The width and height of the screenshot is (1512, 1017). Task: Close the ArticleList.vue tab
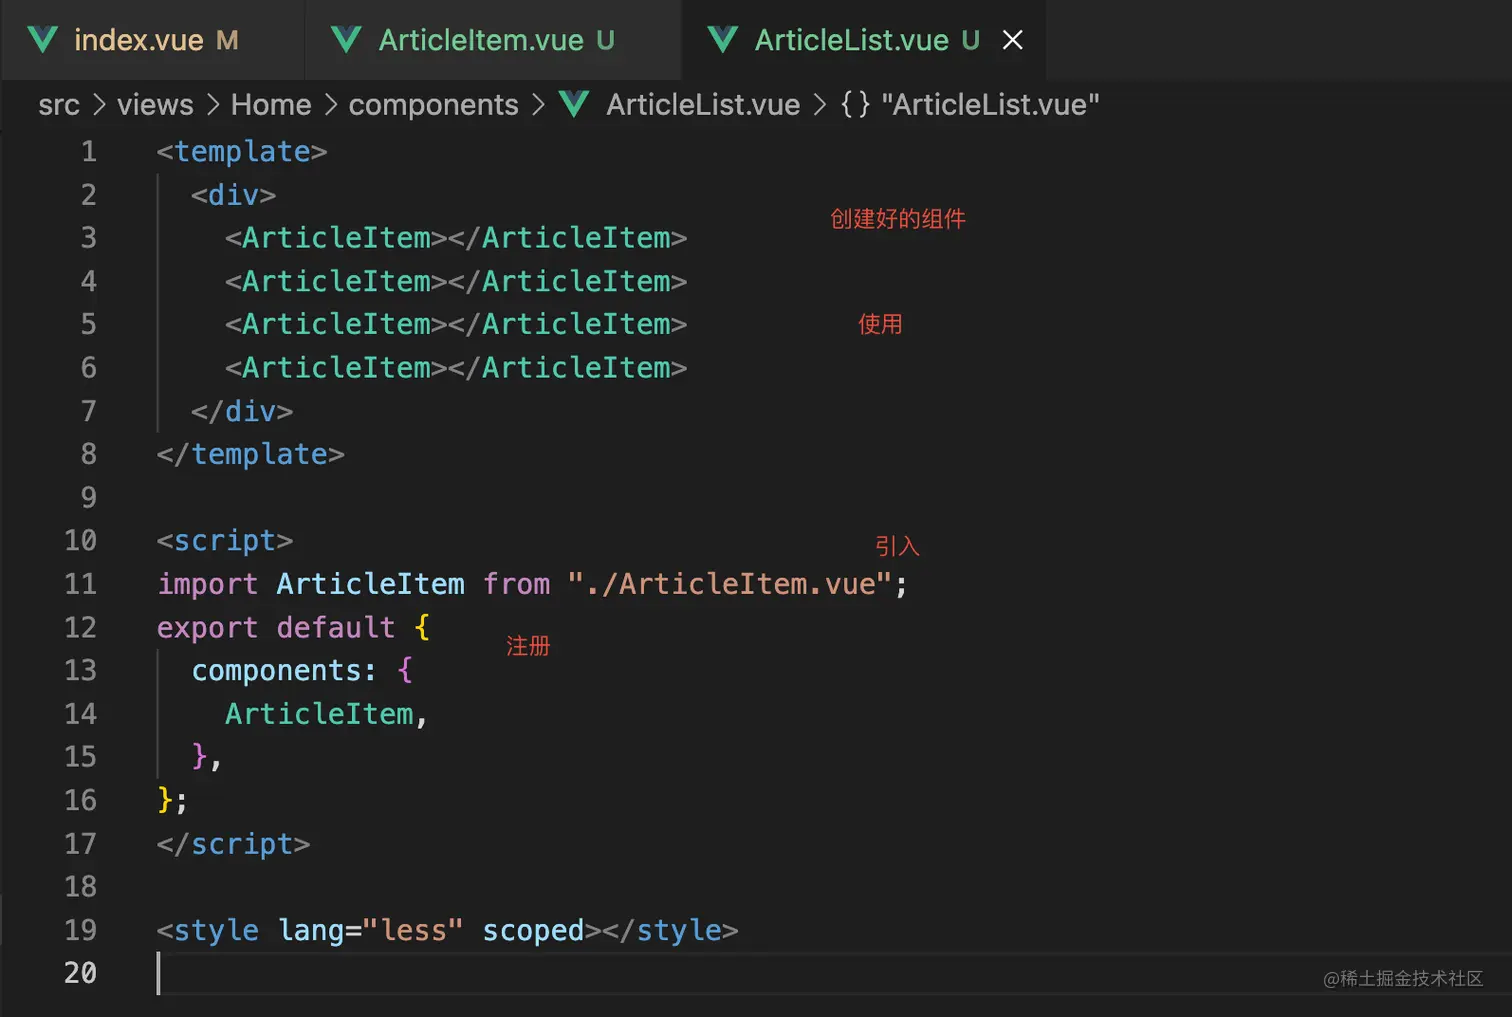1013,40
